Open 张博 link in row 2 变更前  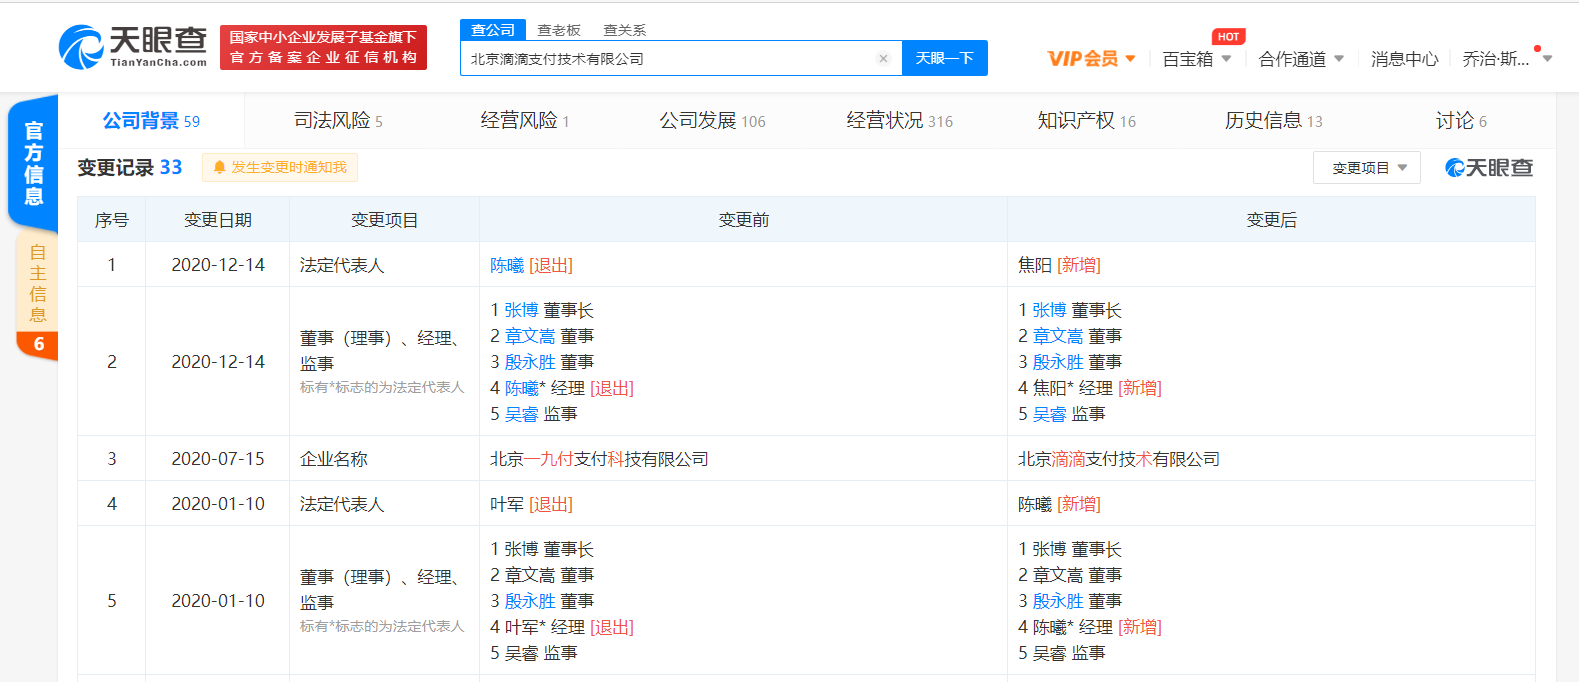click(x=521, y=310)
